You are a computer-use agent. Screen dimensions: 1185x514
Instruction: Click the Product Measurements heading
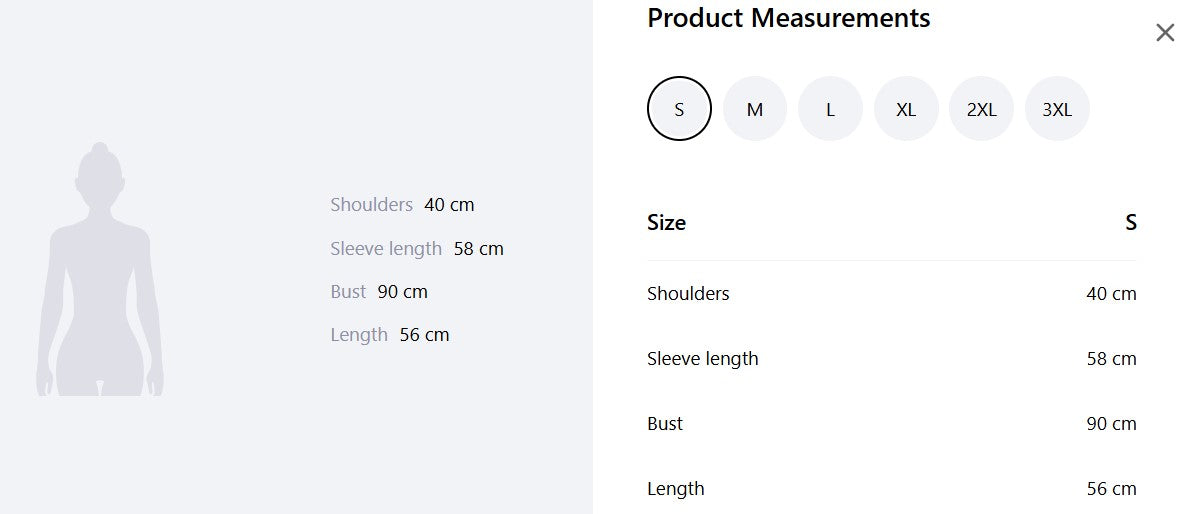788,17
